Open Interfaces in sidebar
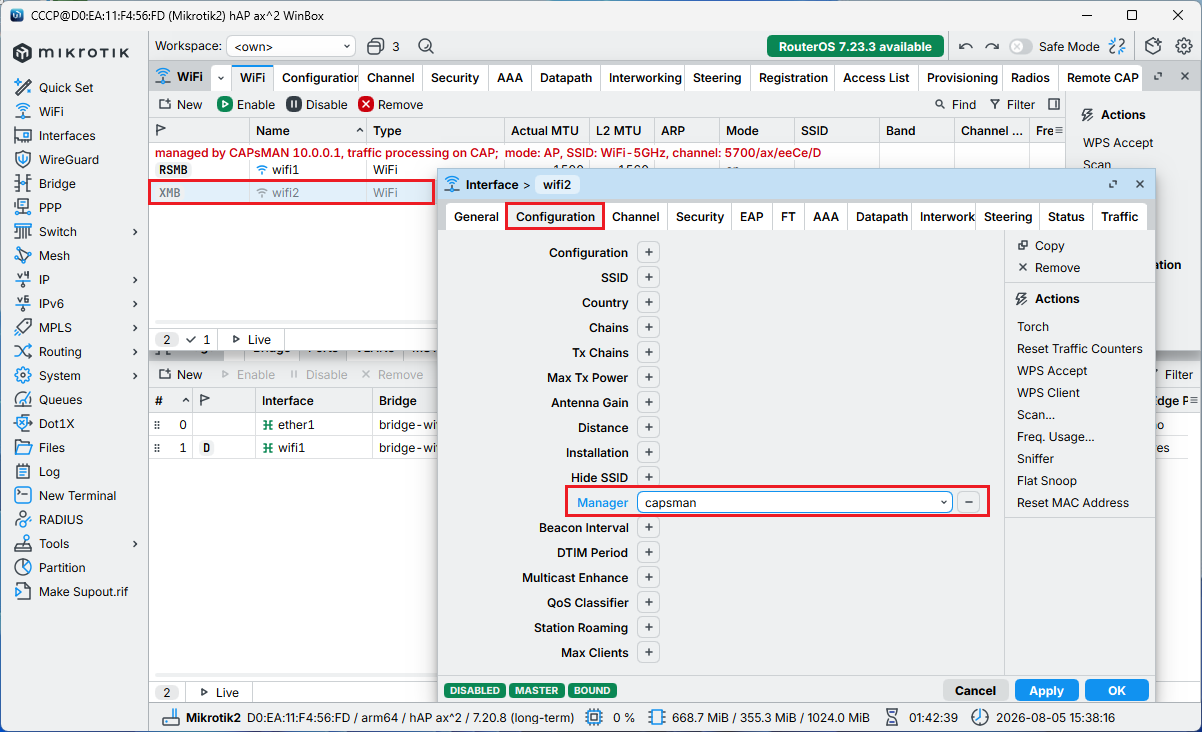 click(67, 135)
